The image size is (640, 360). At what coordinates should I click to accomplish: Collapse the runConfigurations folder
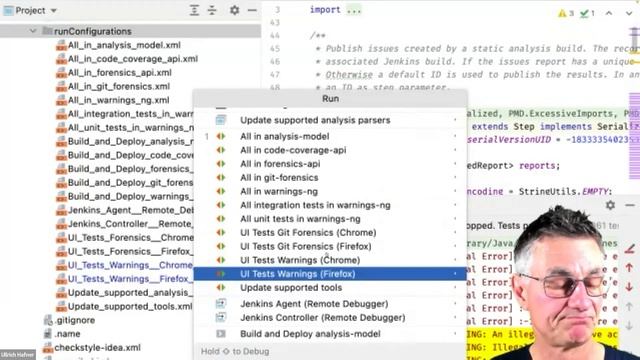pyautogui.click(x=33, y=31)
